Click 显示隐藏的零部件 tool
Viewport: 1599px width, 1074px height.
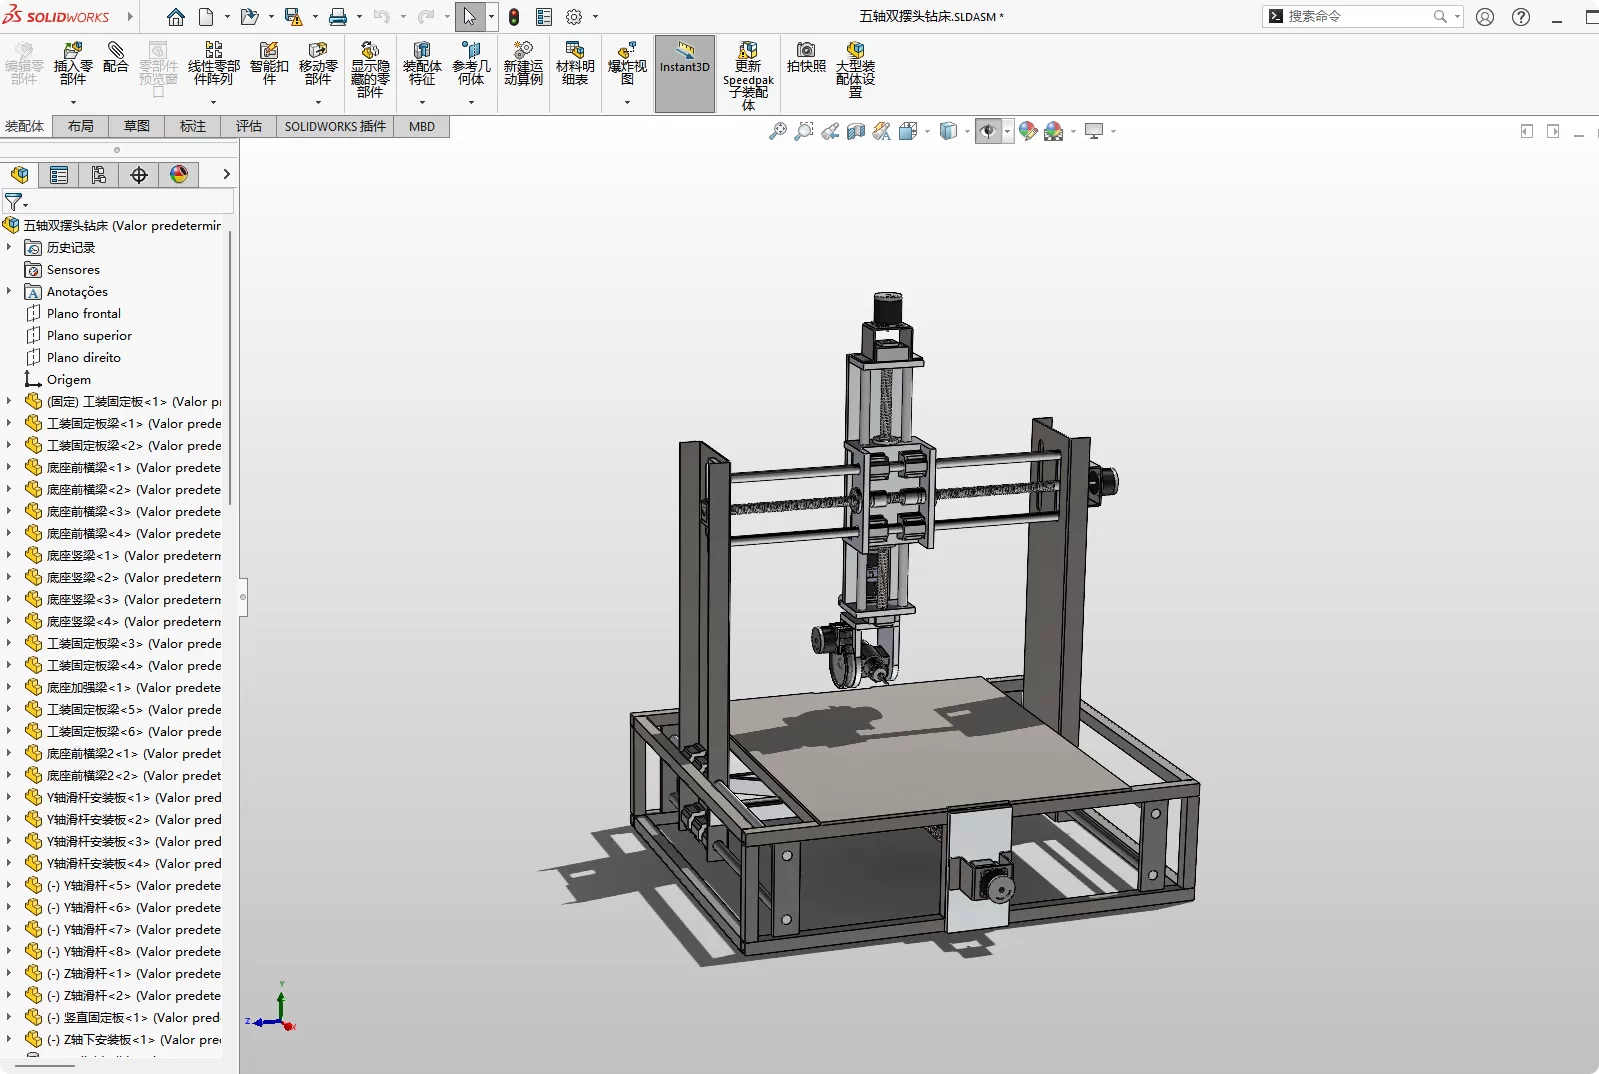coord(370,69)
